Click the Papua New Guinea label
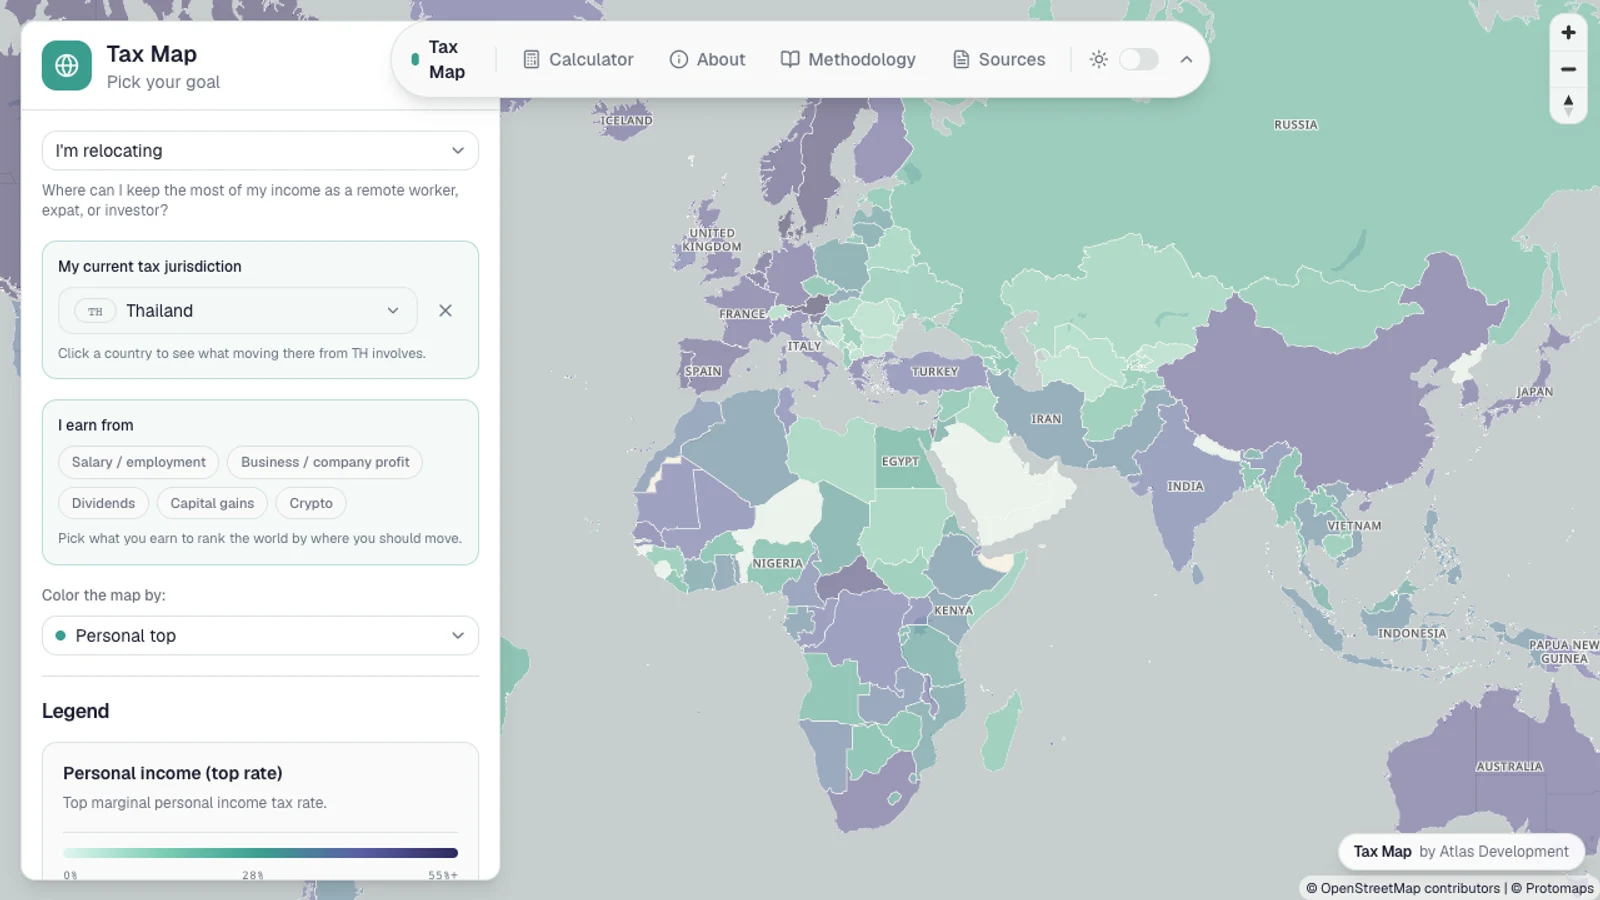The width and height of the screenshot is (1600, 900). pos(1564,652)
